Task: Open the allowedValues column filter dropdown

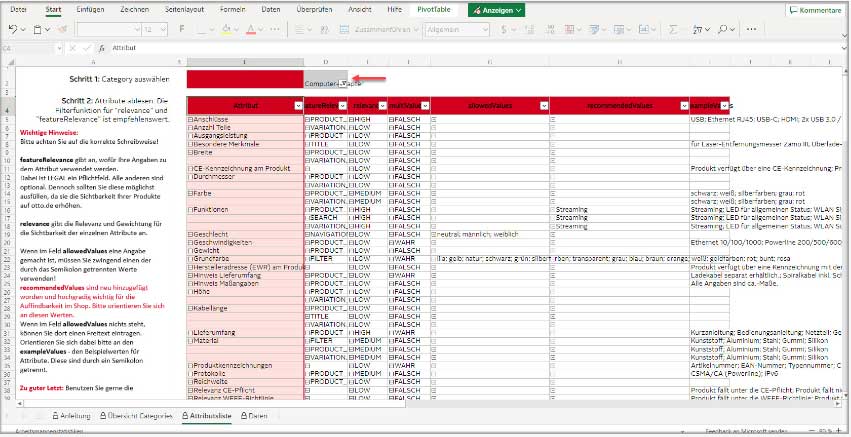Action: click(x=544, y=106)
